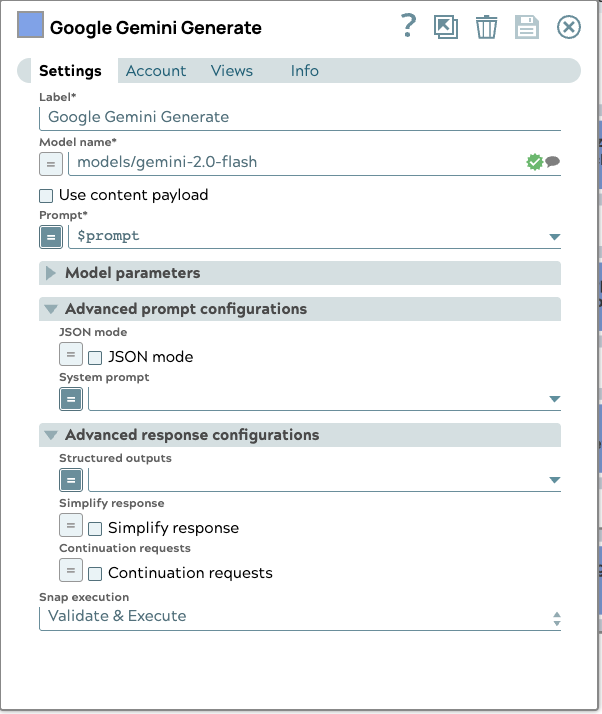Tick the Continuation requests checkbox
602x714 pixels.
(x=96, y=574)
